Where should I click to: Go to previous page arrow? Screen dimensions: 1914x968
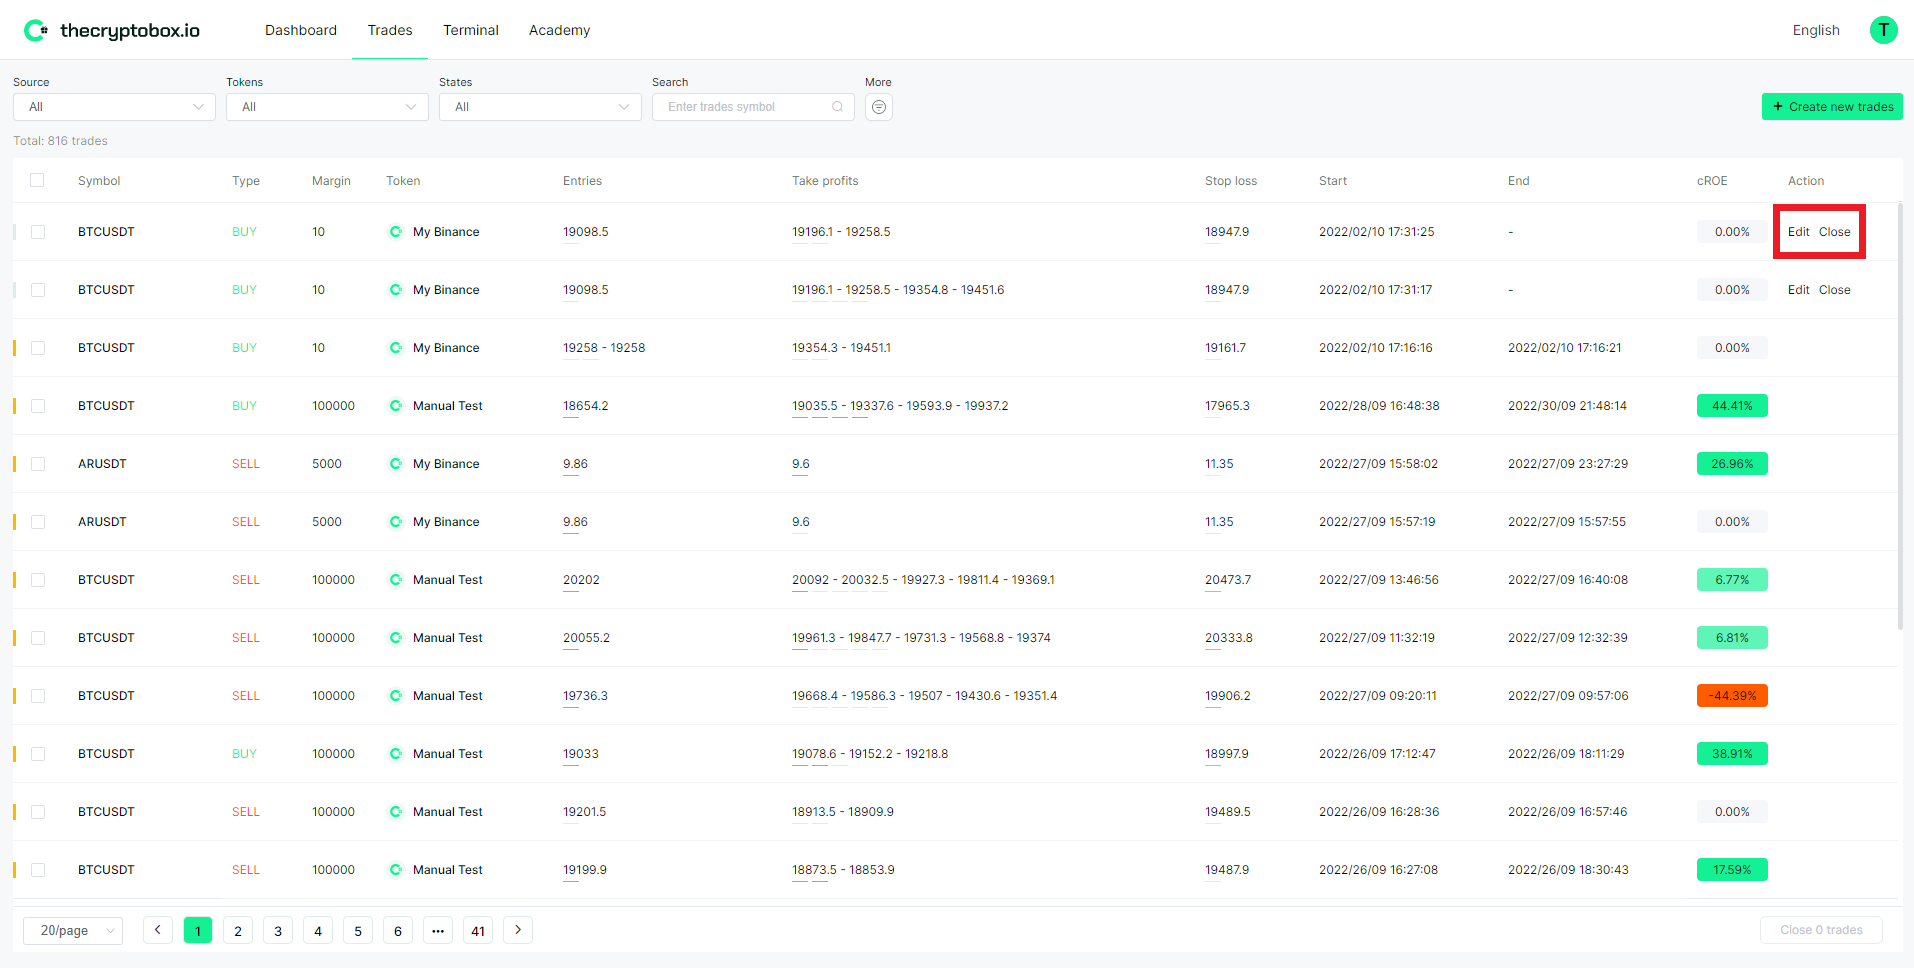pos(157,930)
